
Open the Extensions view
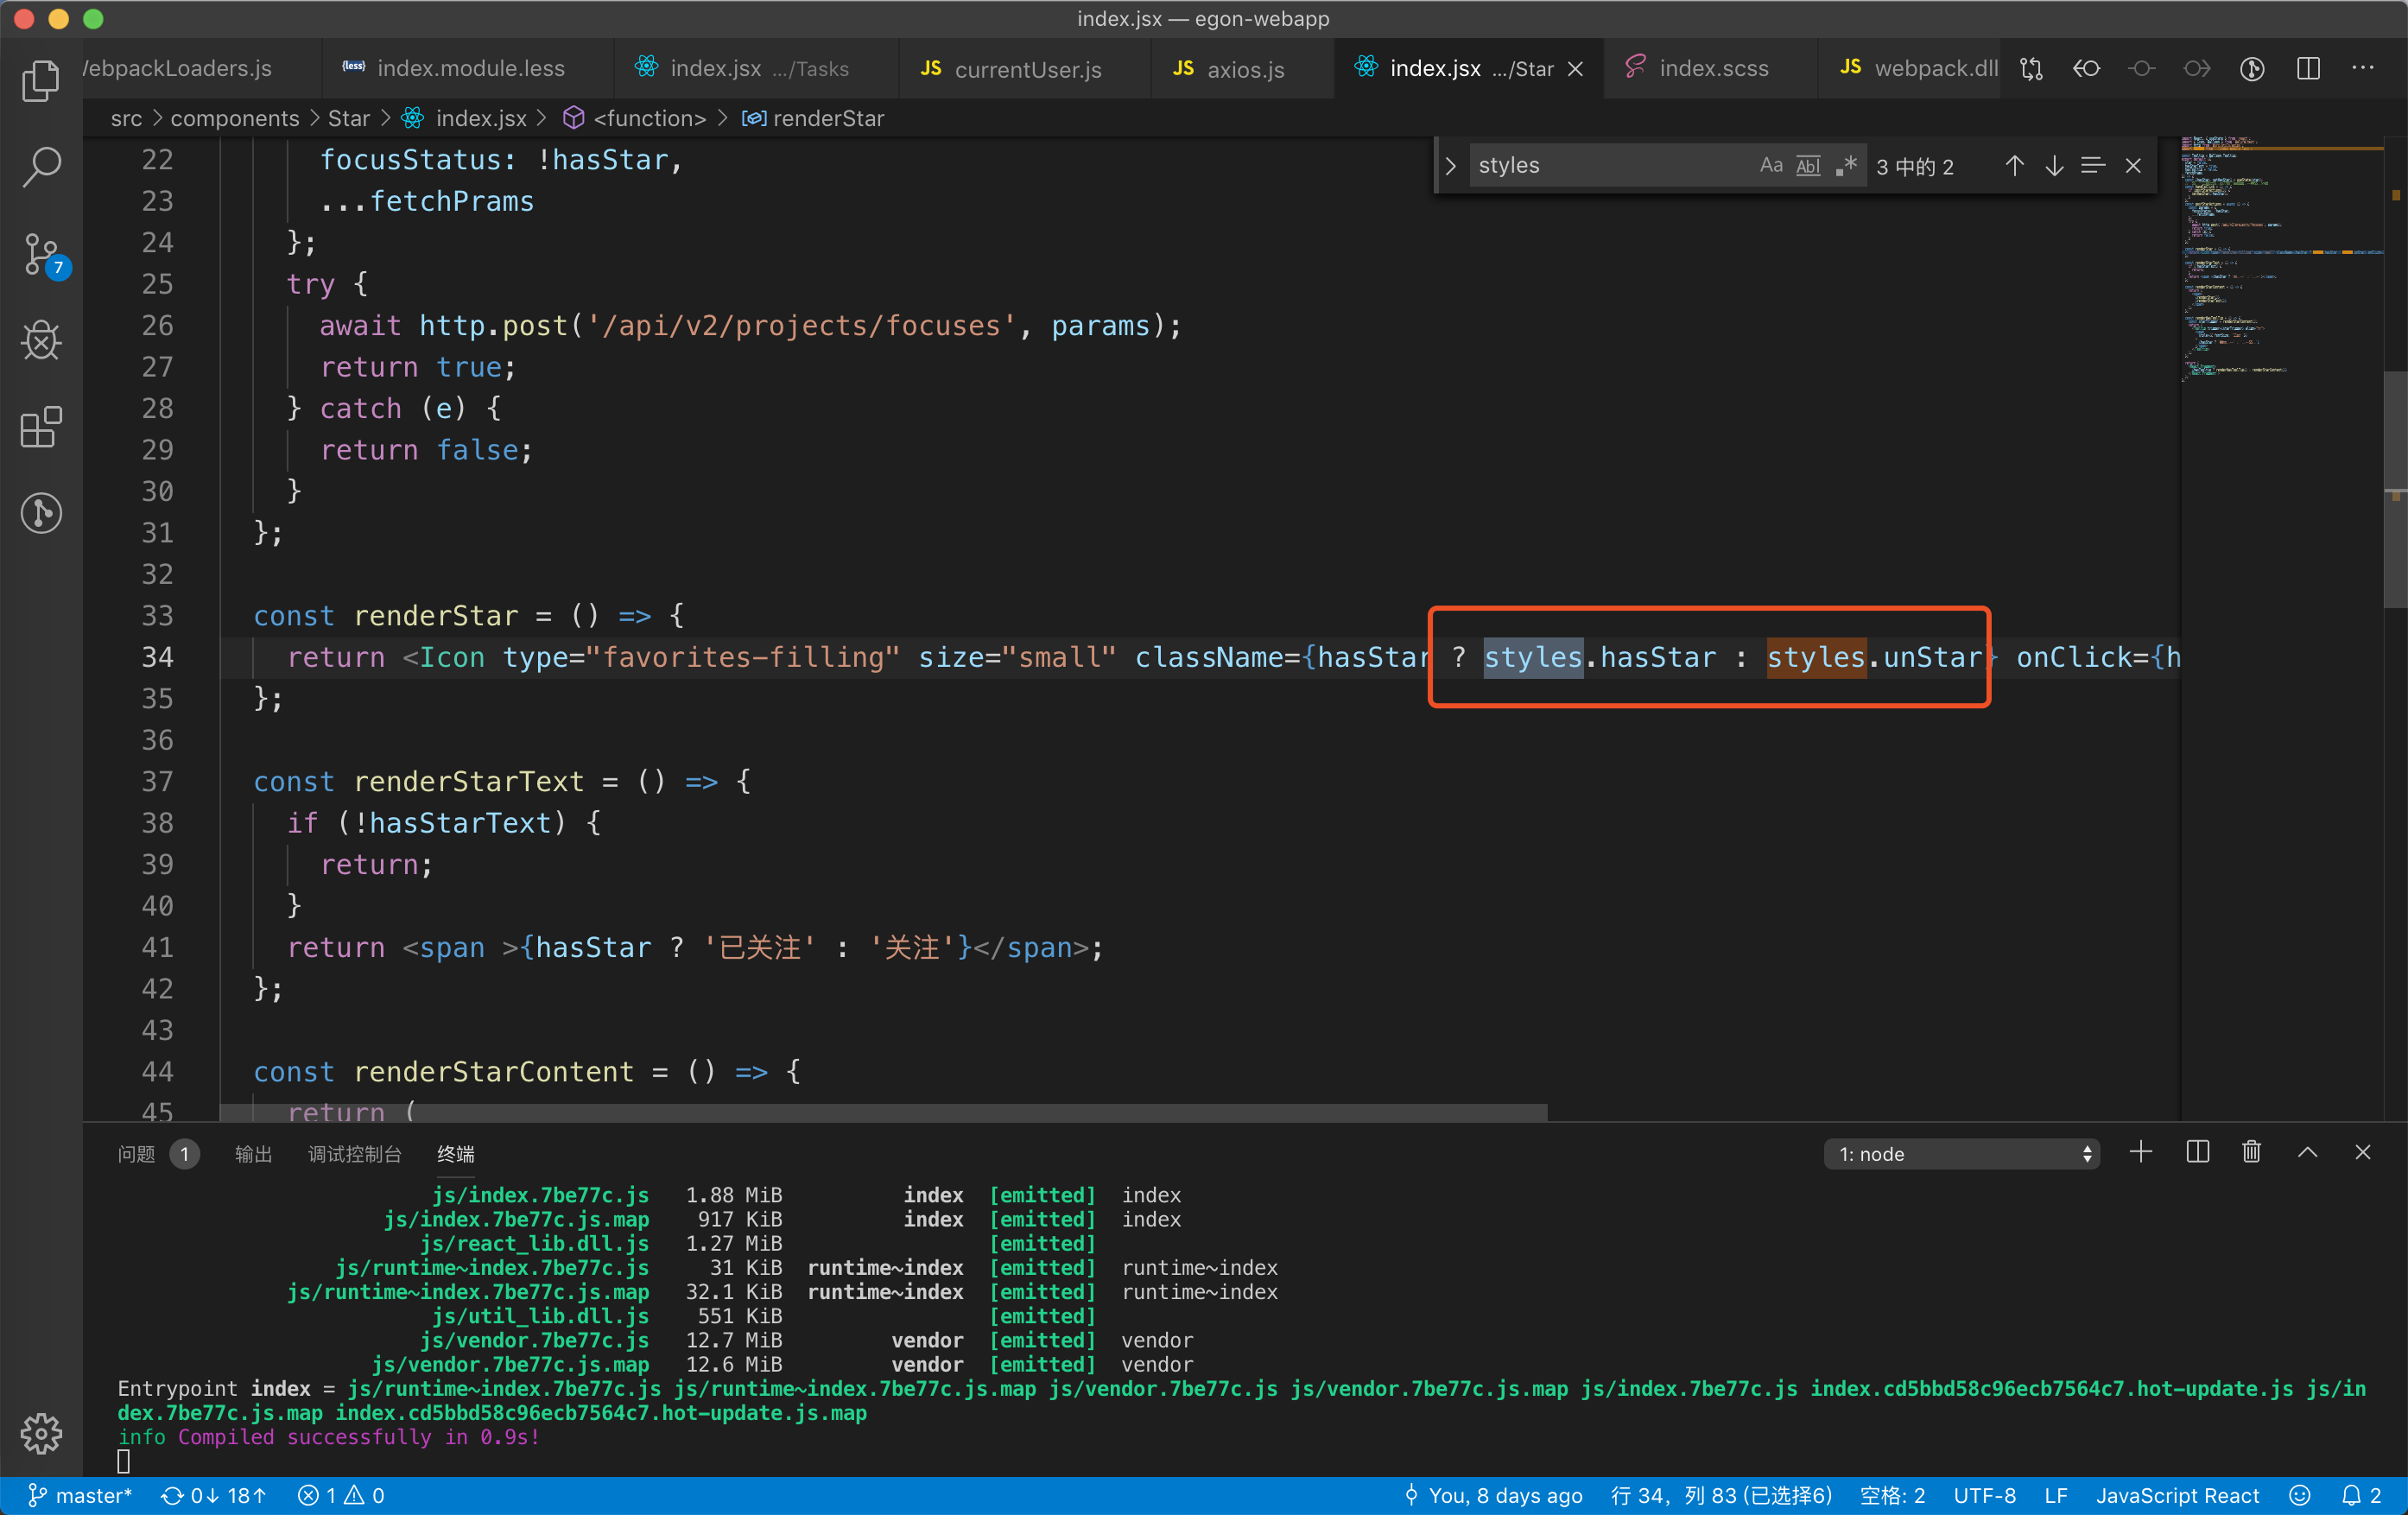pos(42,427)
